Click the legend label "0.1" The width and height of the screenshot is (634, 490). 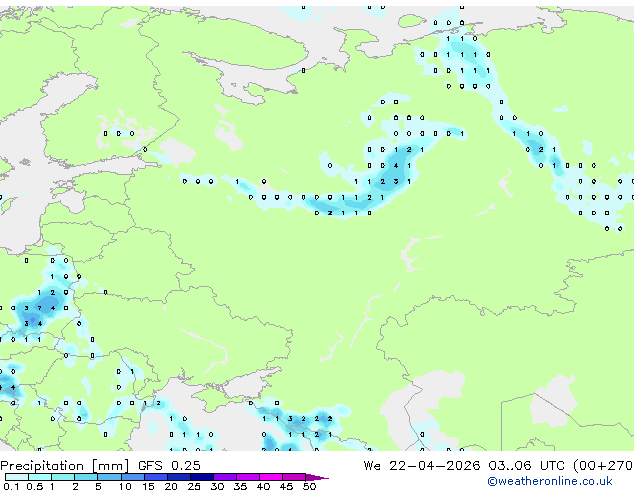(11, 486)
